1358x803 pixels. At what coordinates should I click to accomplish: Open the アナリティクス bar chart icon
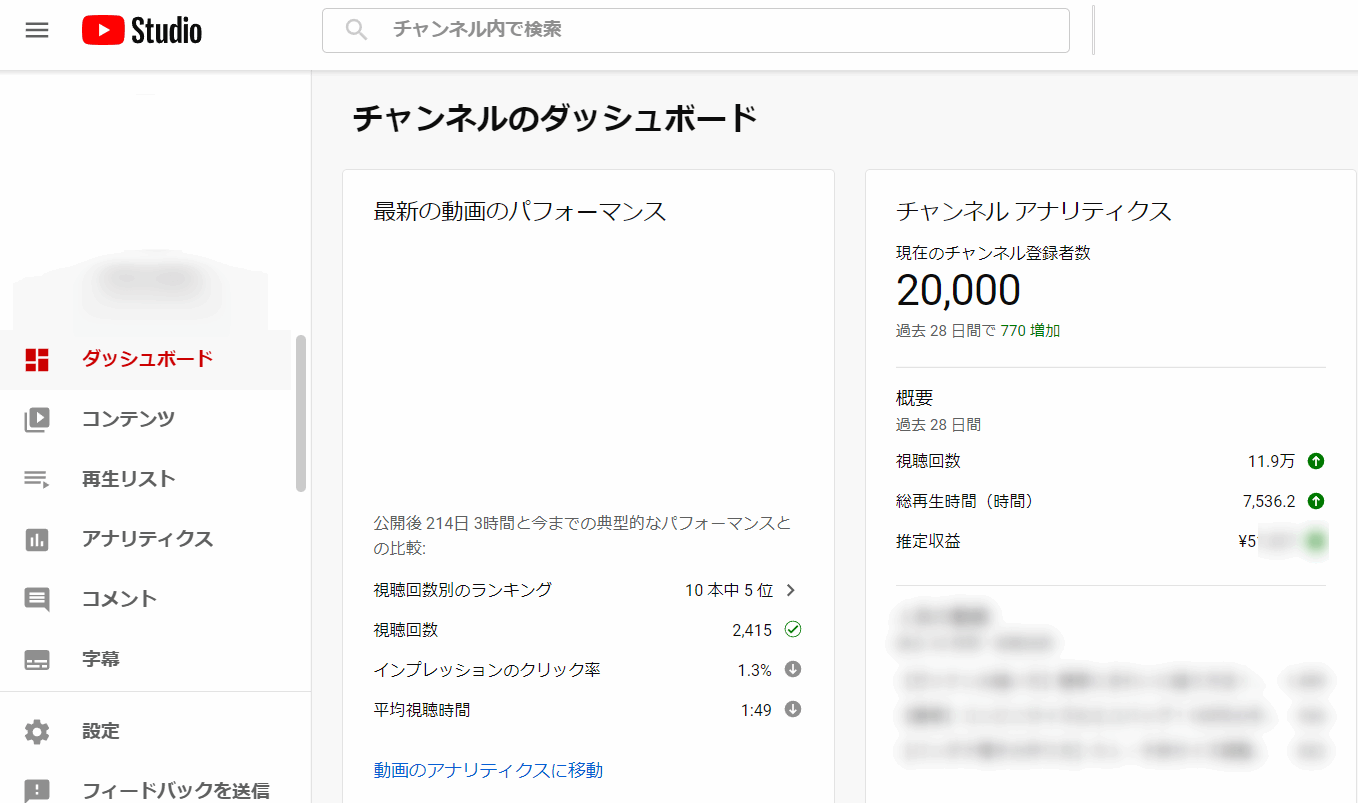(37, 539)
